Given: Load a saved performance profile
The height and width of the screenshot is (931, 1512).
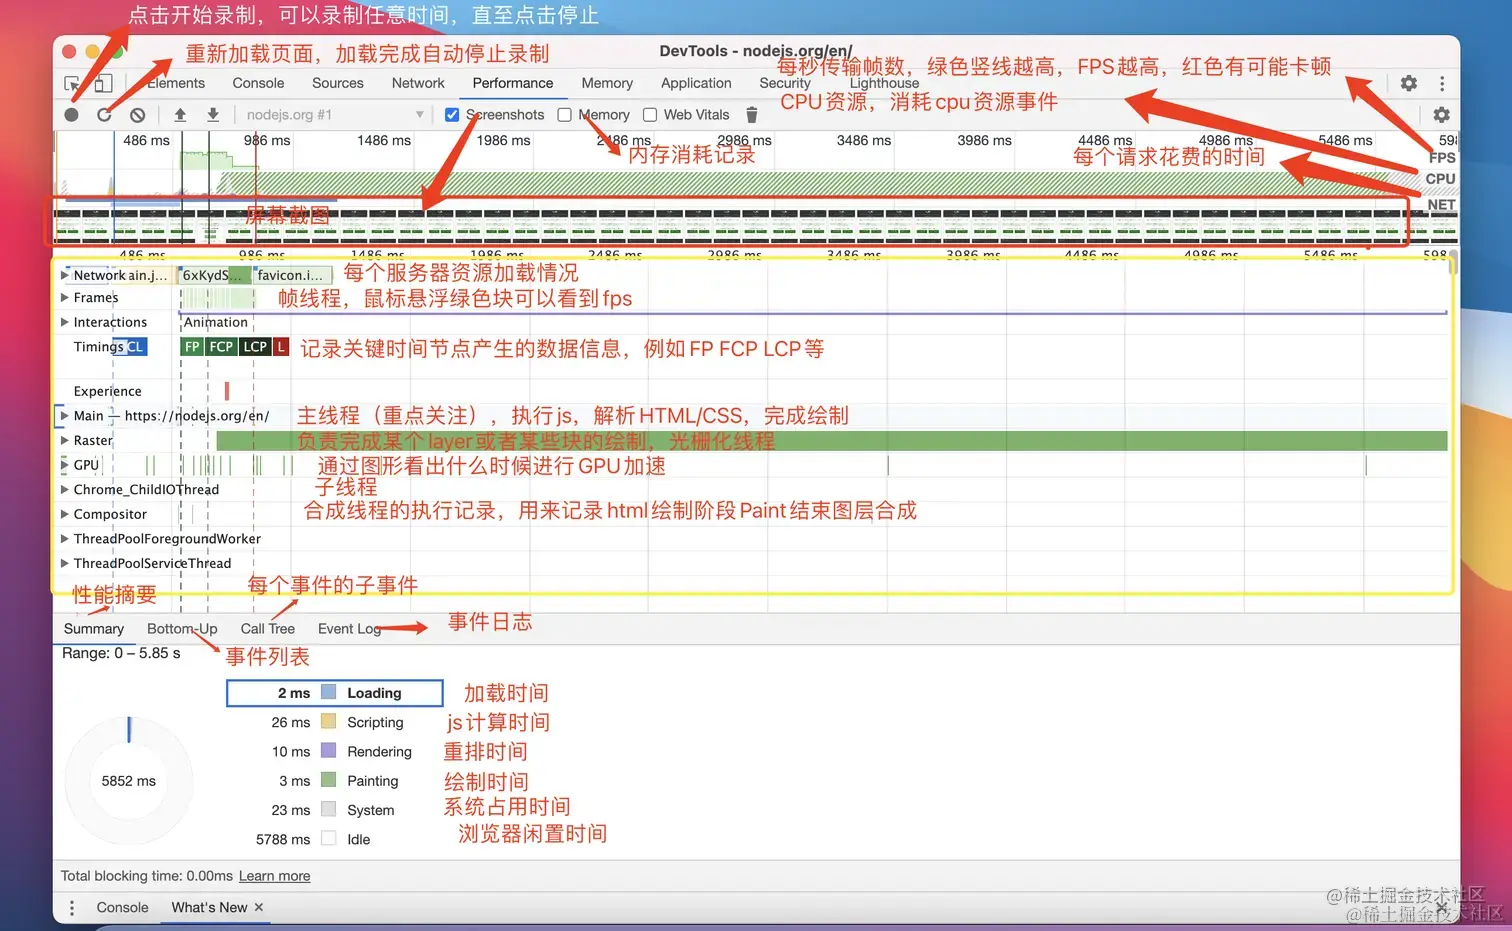Looking at the screenshot, I should 179,114.
